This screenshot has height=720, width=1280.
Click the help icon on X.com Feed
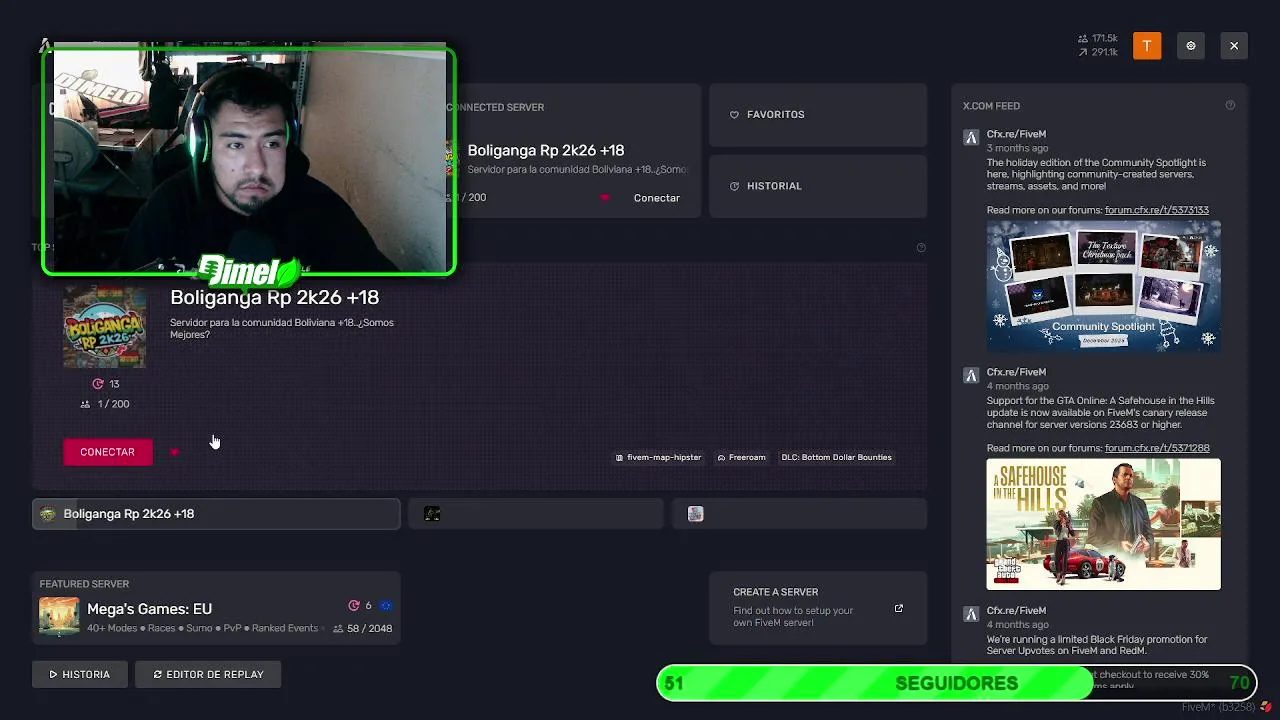coord(1230,105)
